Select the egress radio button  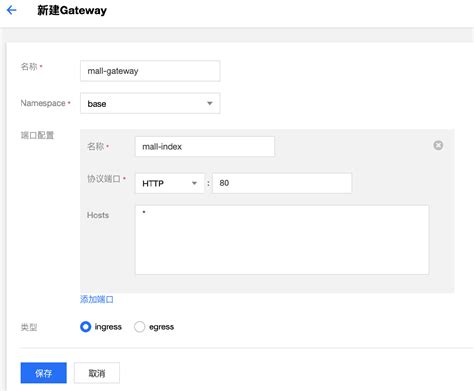139,327
